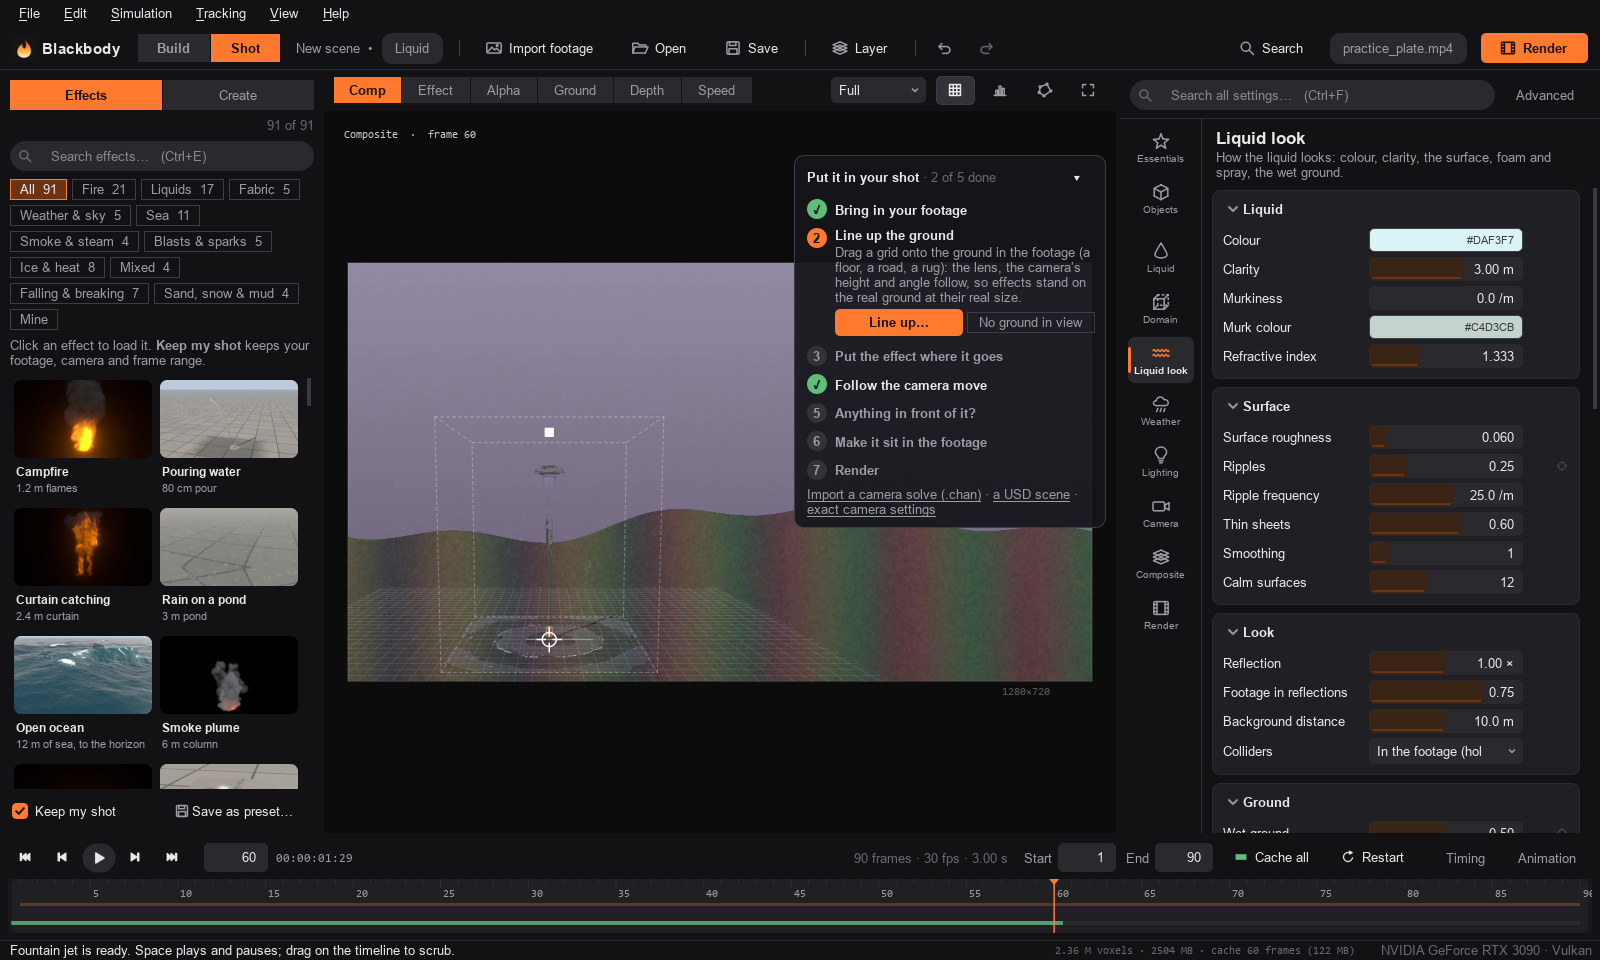This screenshot has height=960, width=1600.
Task: Switch to the Depth view tab
Action: pyautogui.click(x=646, y=90)
